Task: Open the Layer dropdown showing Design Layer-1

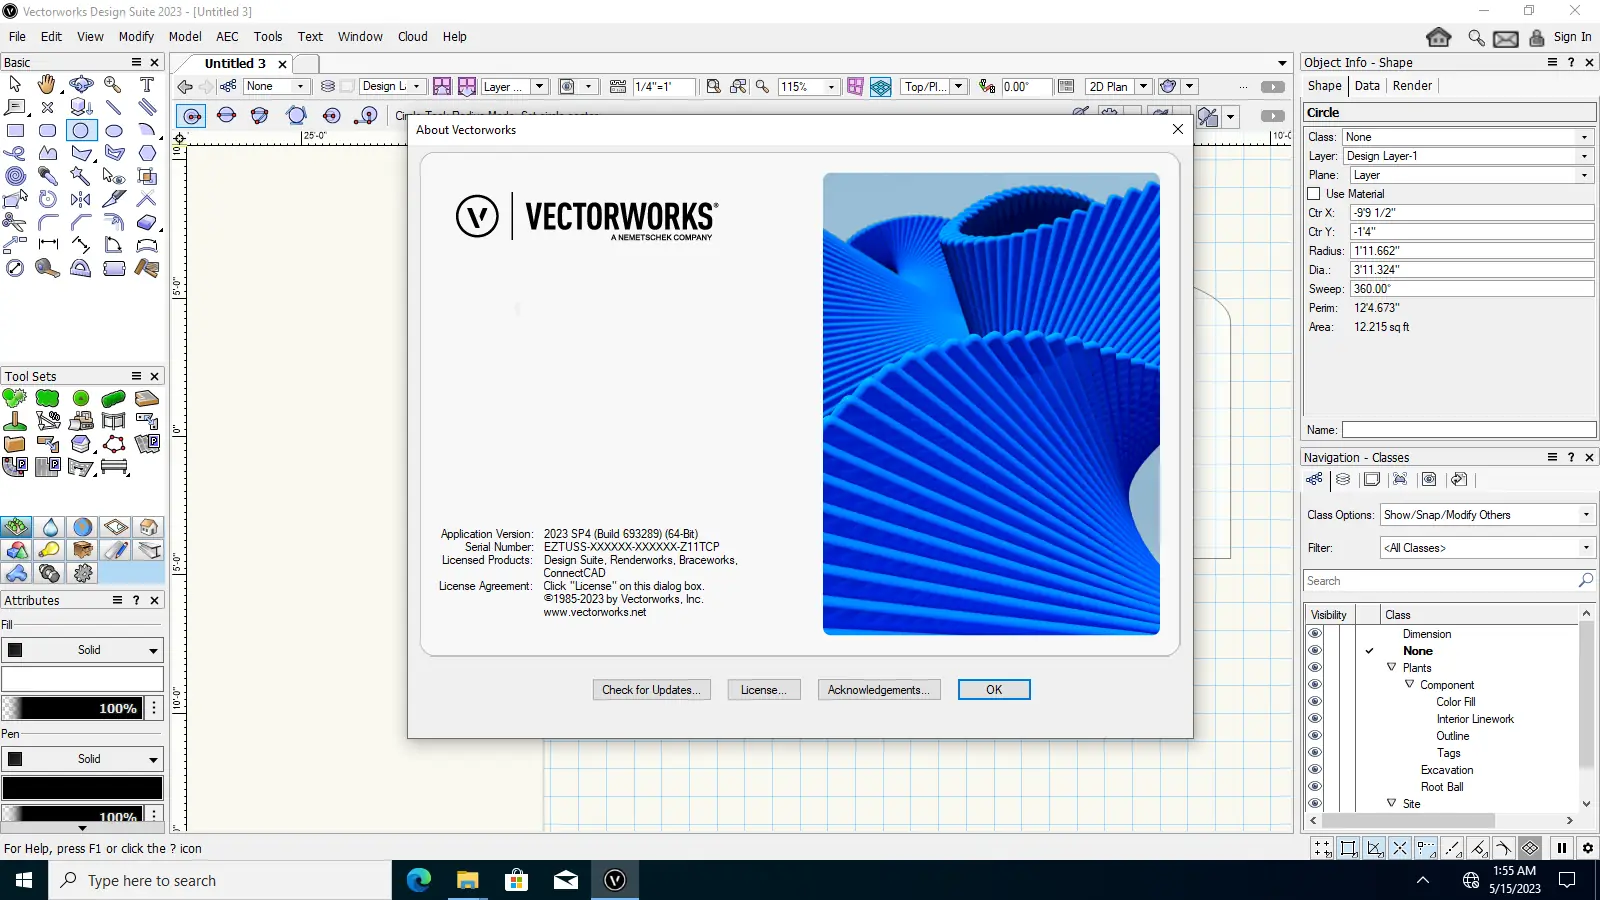Action: point(1467,156)
